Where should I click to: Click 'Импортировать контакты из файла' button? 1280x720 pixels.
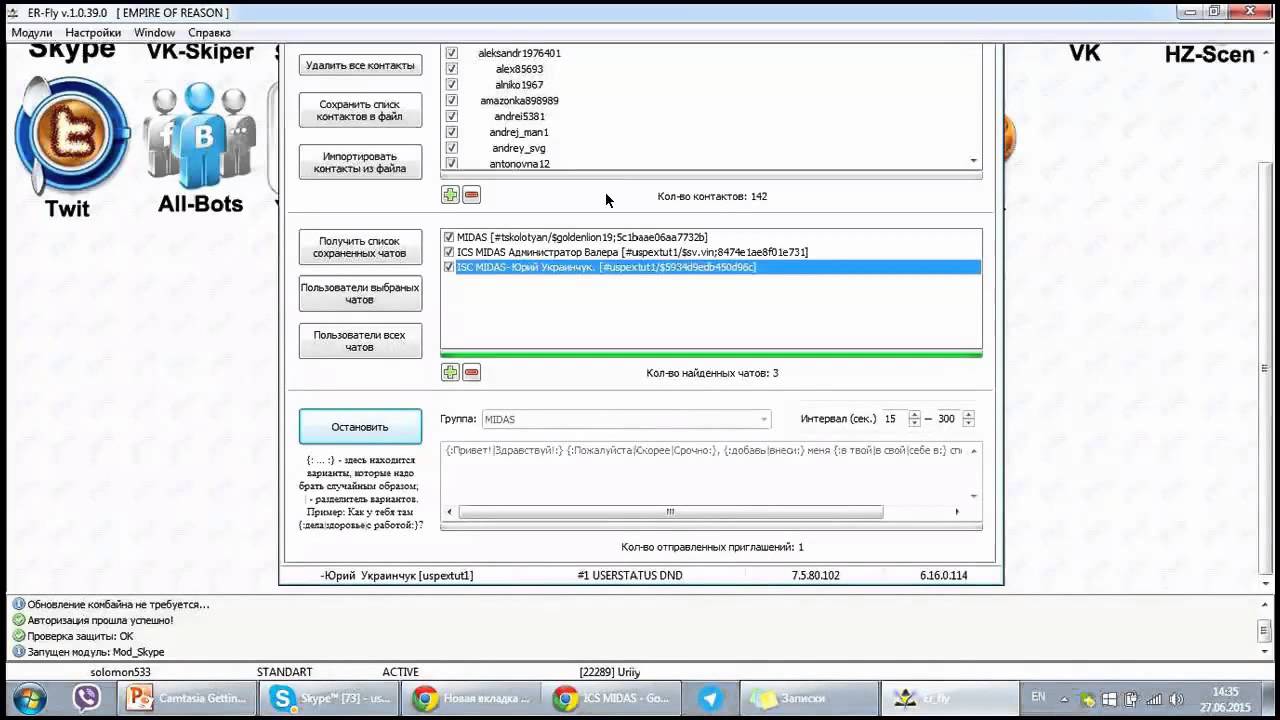pos(360,162)
